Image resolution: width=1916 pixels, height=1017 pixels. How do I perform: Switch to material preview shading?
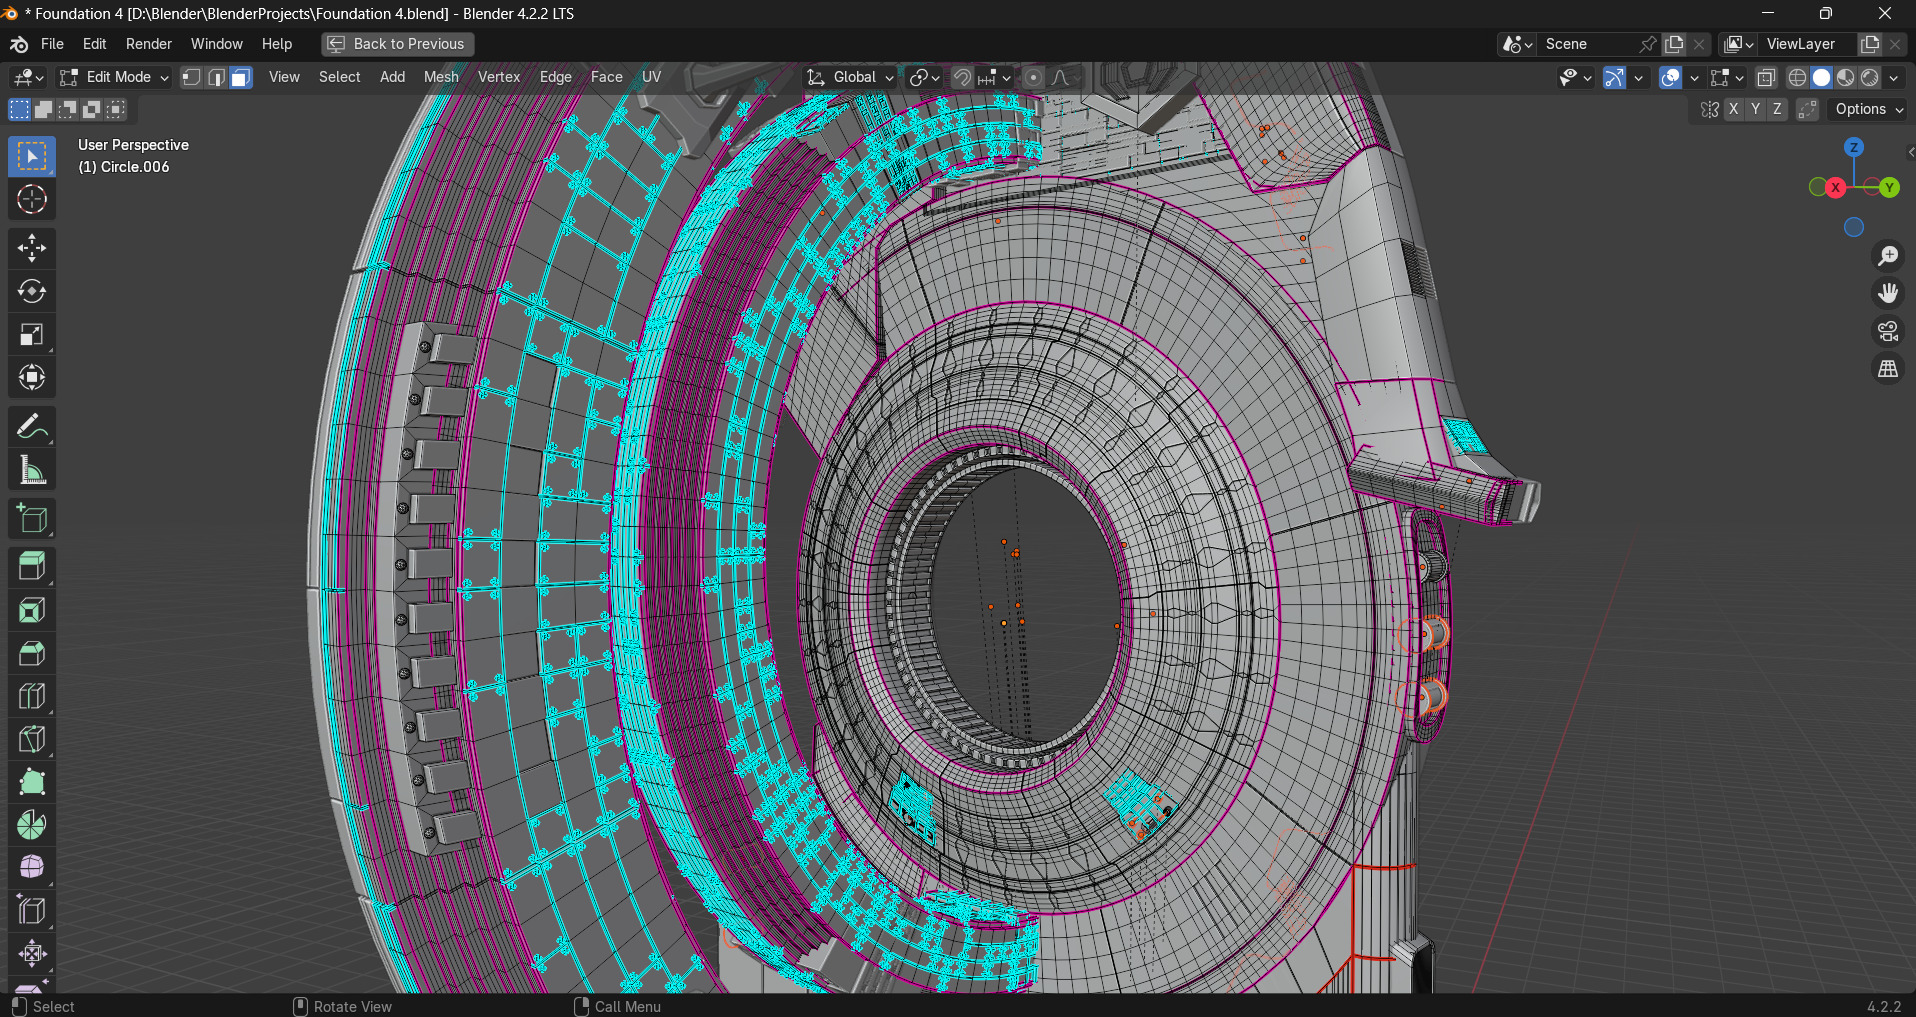point(1846,77)
